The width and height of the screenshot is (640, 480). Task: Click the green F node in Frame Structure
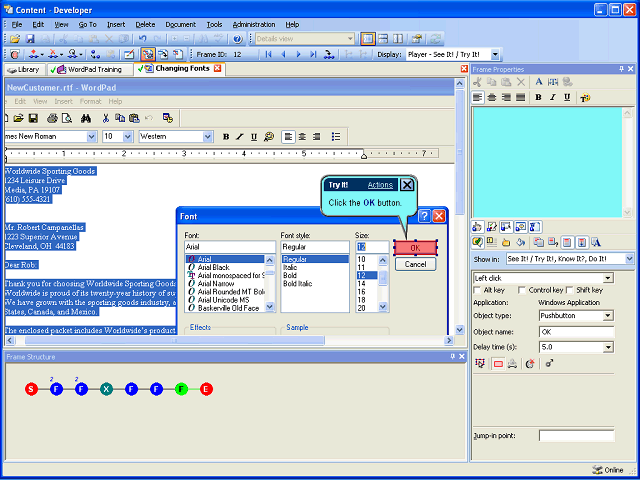(181, 389)
